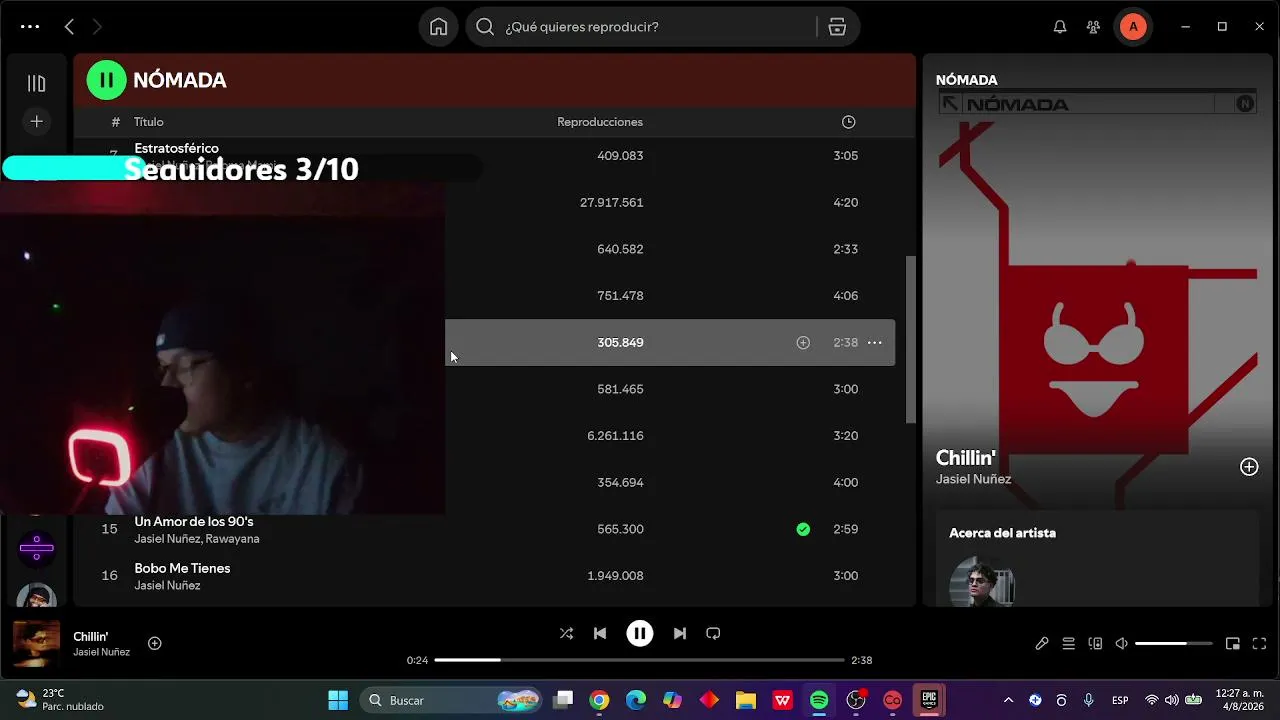The width and height of the screenshot is (1280, 720).
Task: Toggle the lyrics microphone icon
Action: pos(1042,644)
